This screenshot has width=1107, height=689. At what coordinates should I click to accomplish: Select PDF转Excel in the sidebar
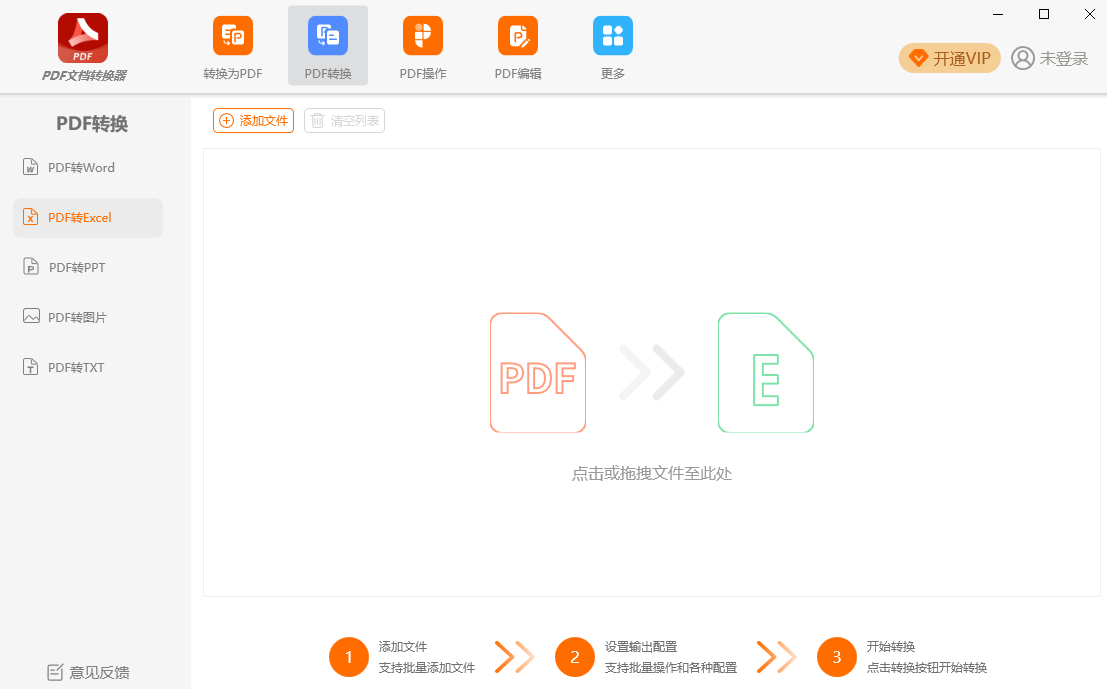tap(88, 217)
